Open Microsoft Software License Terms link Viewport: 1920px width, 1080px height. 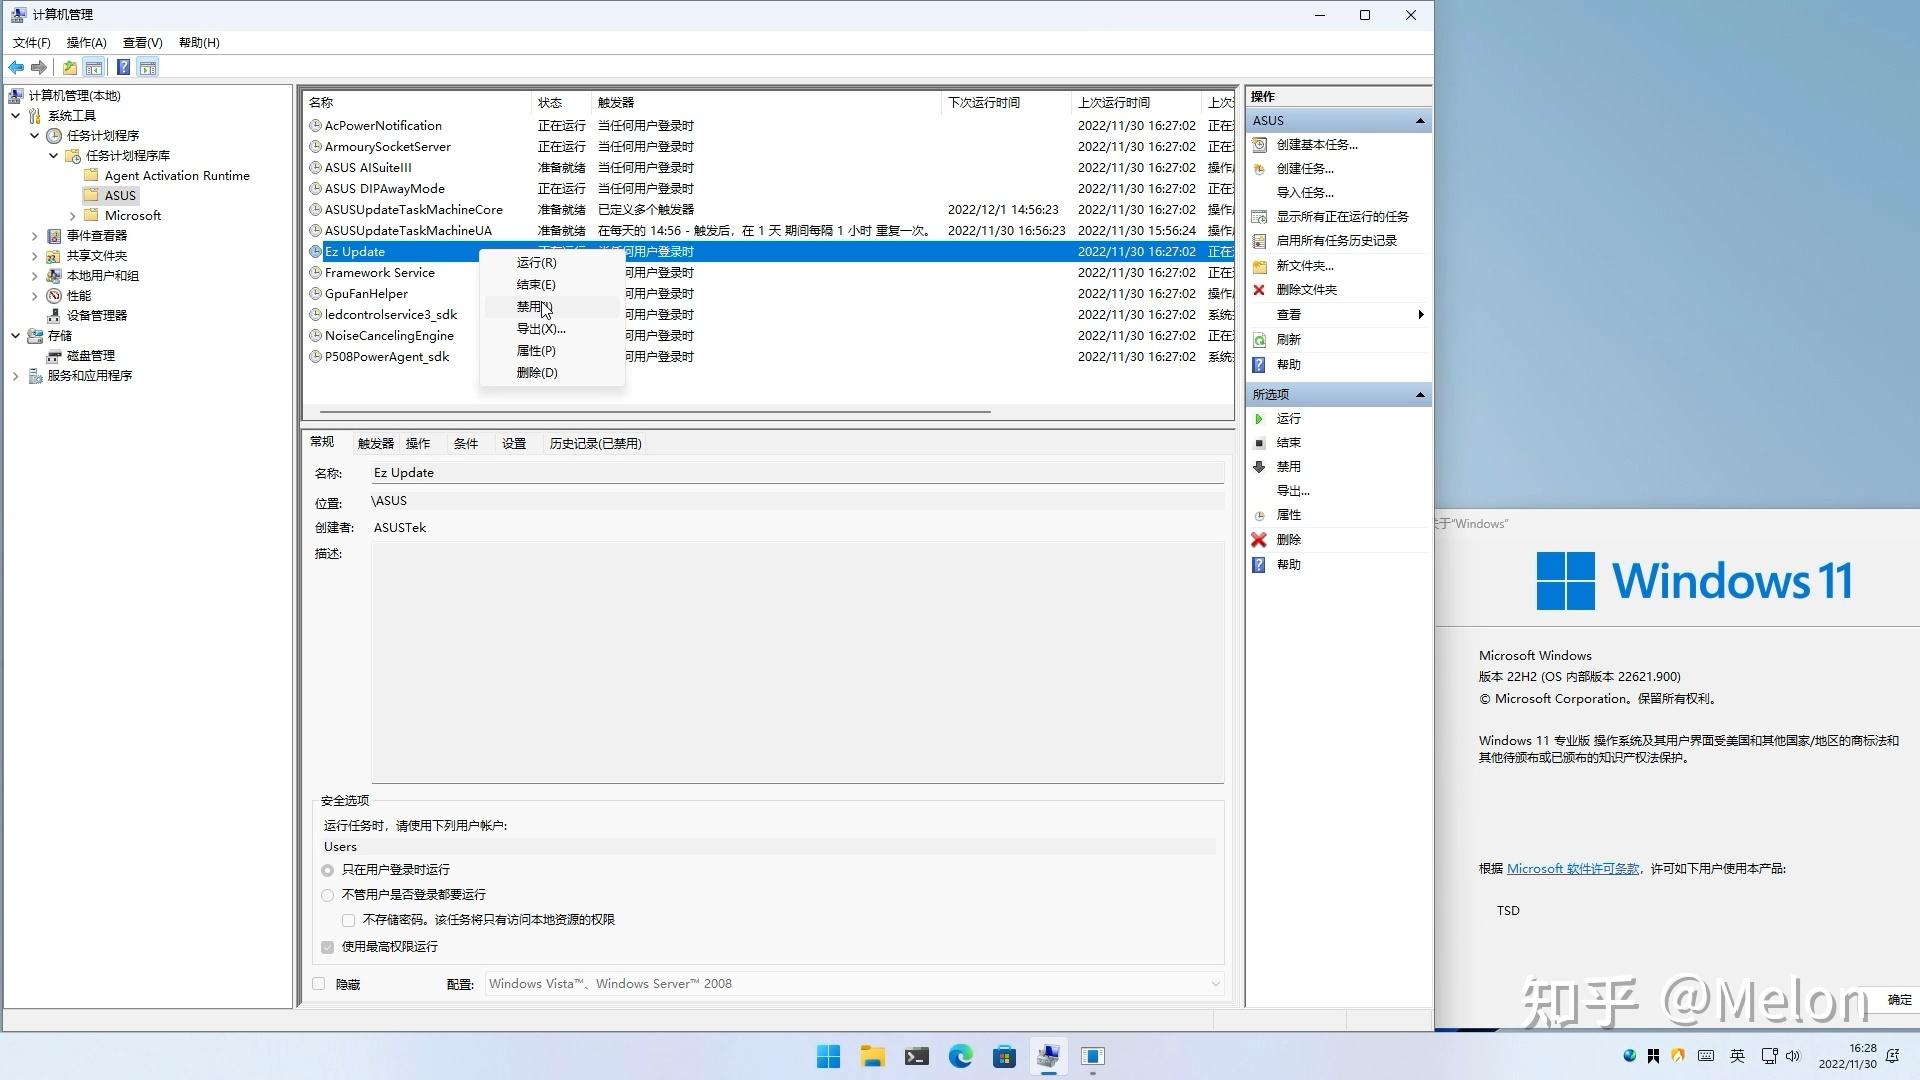pos(1572,869)
